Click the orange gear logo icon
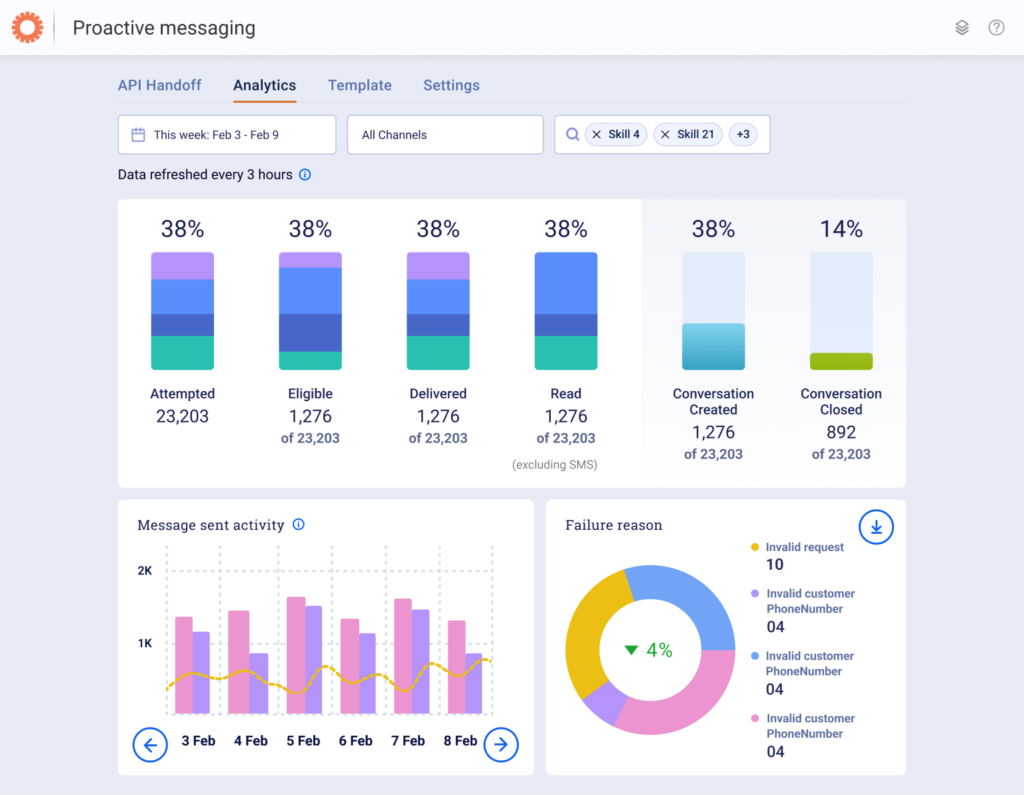 (x=27, y=27)
